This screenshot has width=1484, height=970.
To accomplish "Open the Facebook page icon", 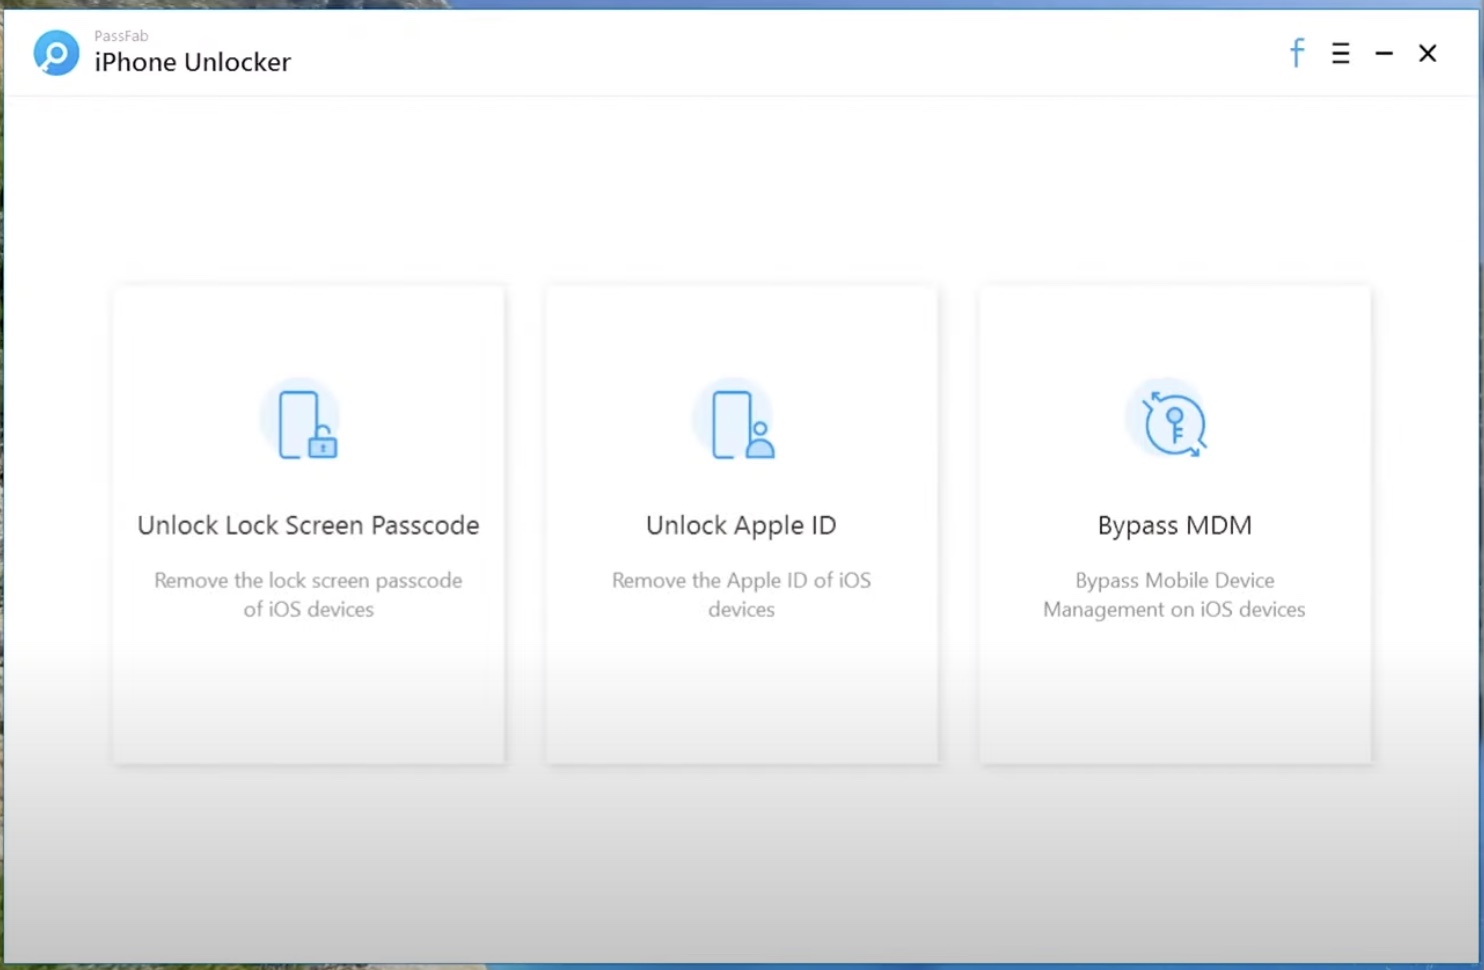I will [1297, 52].
